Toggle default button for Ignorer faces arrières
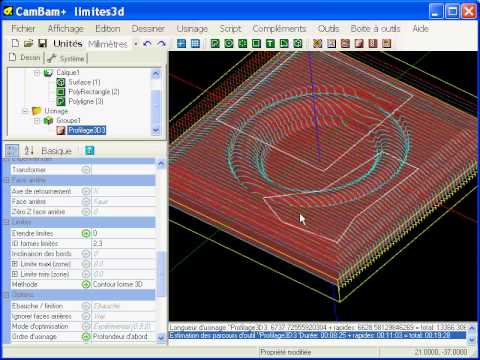 [x=86, y=316]
